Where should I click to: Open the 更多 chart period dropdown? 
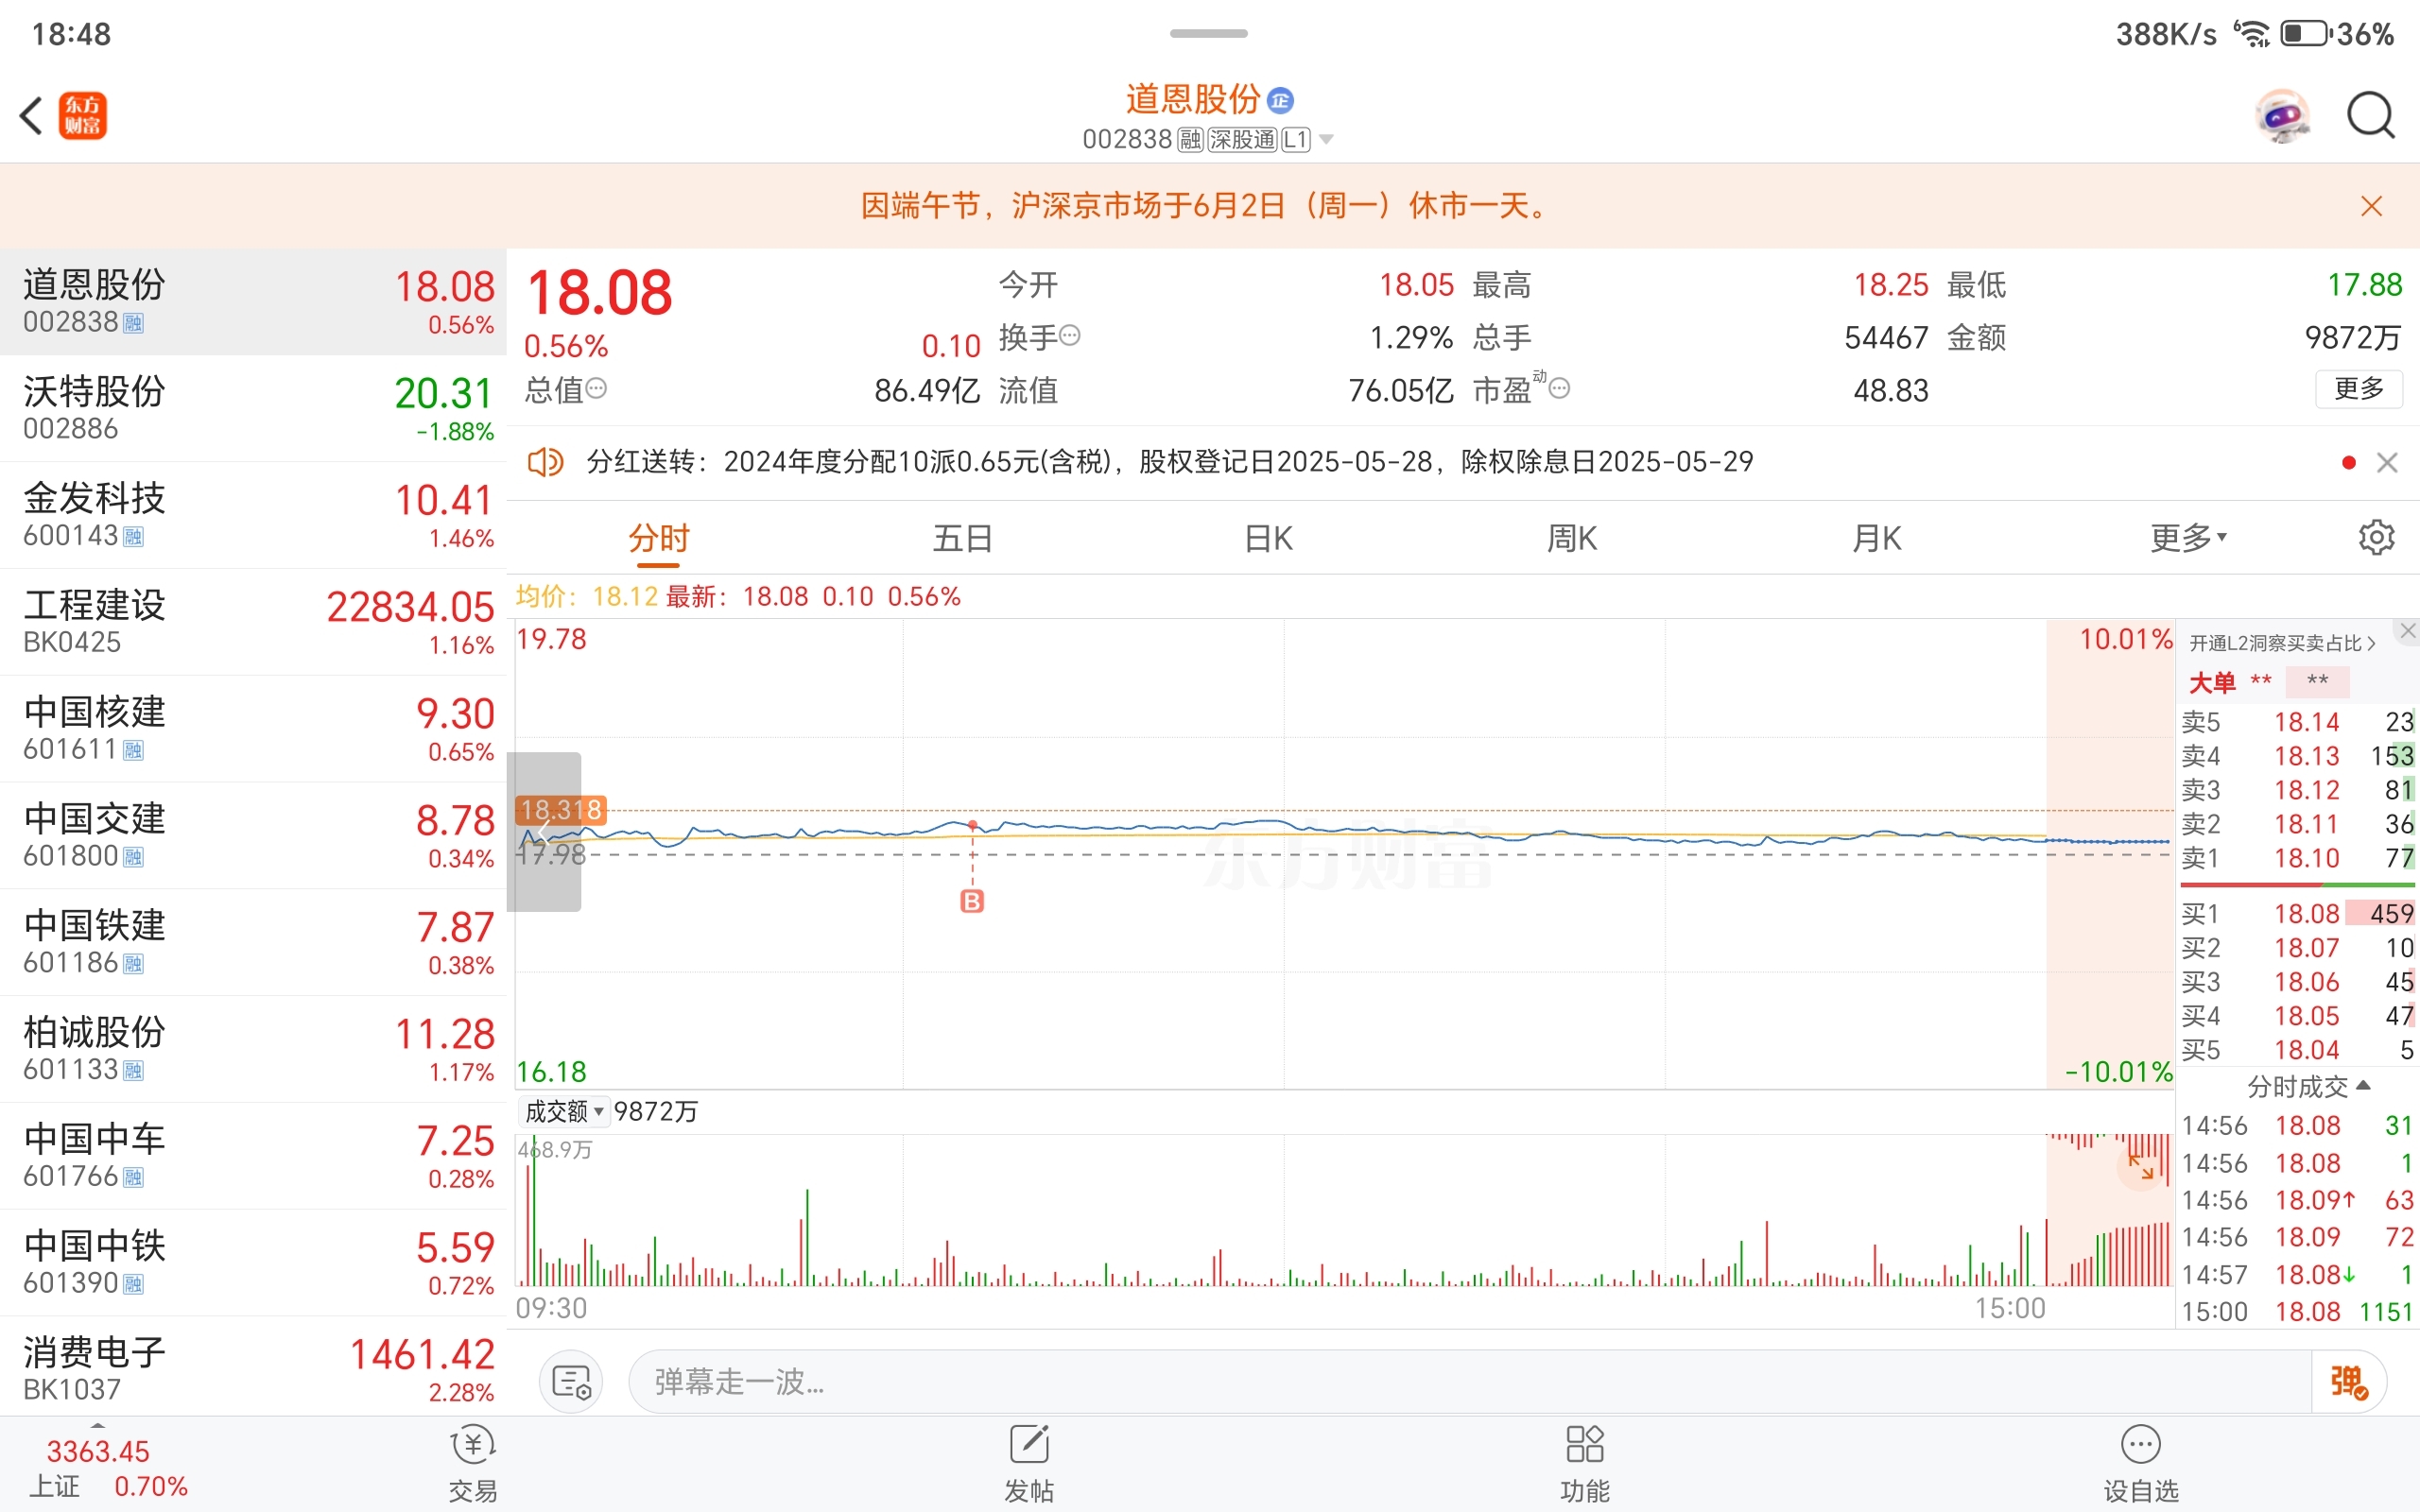pos(2188,538)
